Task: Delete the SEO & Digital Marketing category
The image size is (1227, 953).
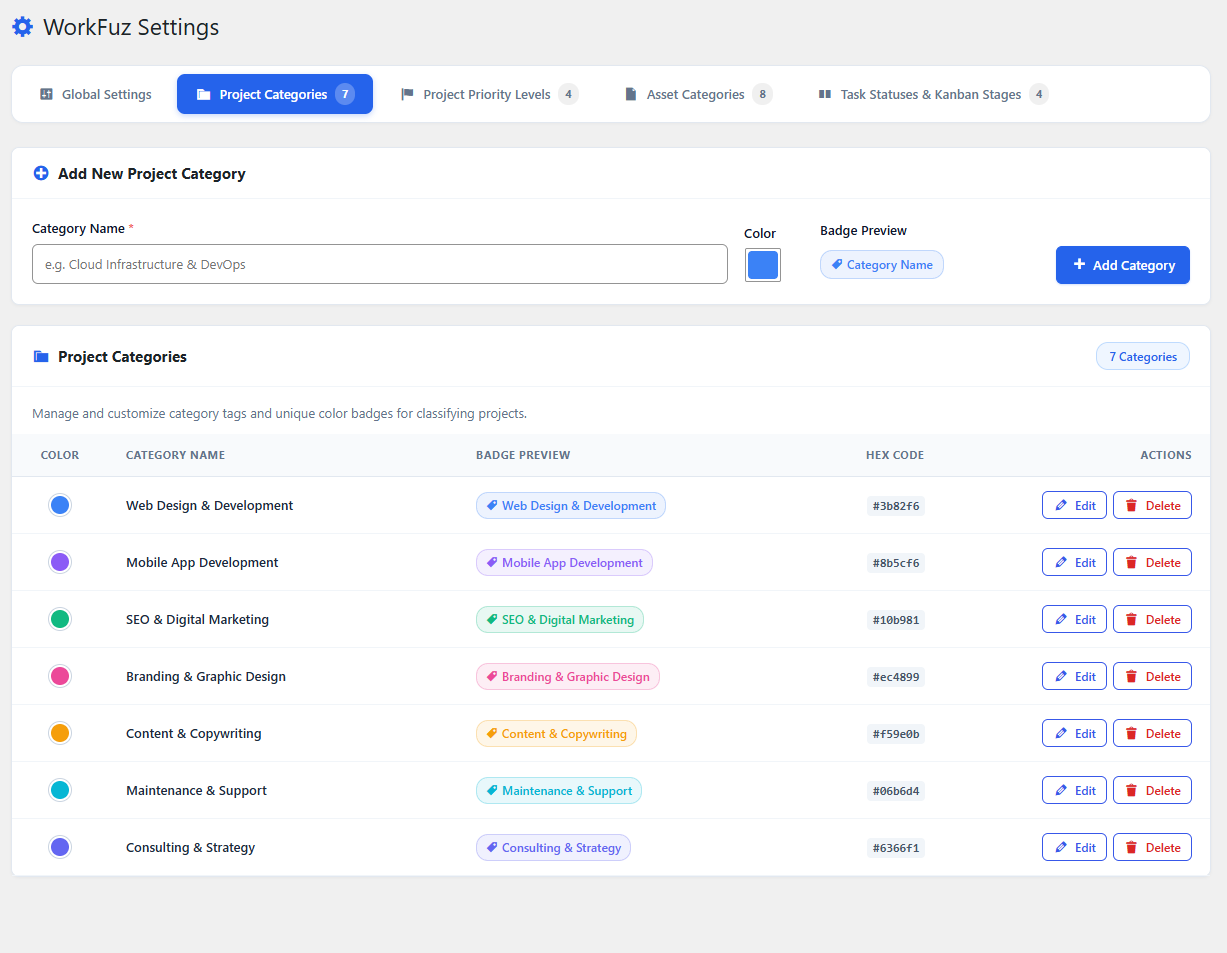Action: coord(1152,619)
